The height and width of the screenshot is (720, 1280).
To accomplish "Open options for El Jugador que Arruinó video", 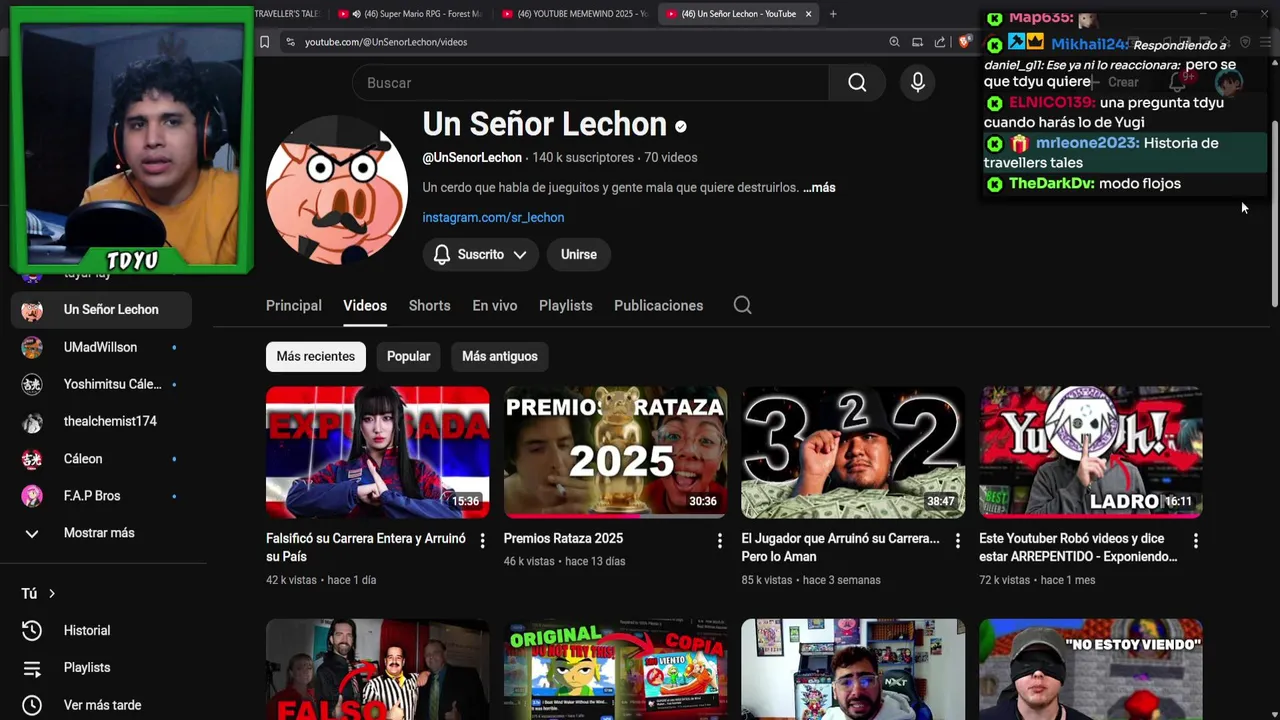I will (x=957, y=541).
